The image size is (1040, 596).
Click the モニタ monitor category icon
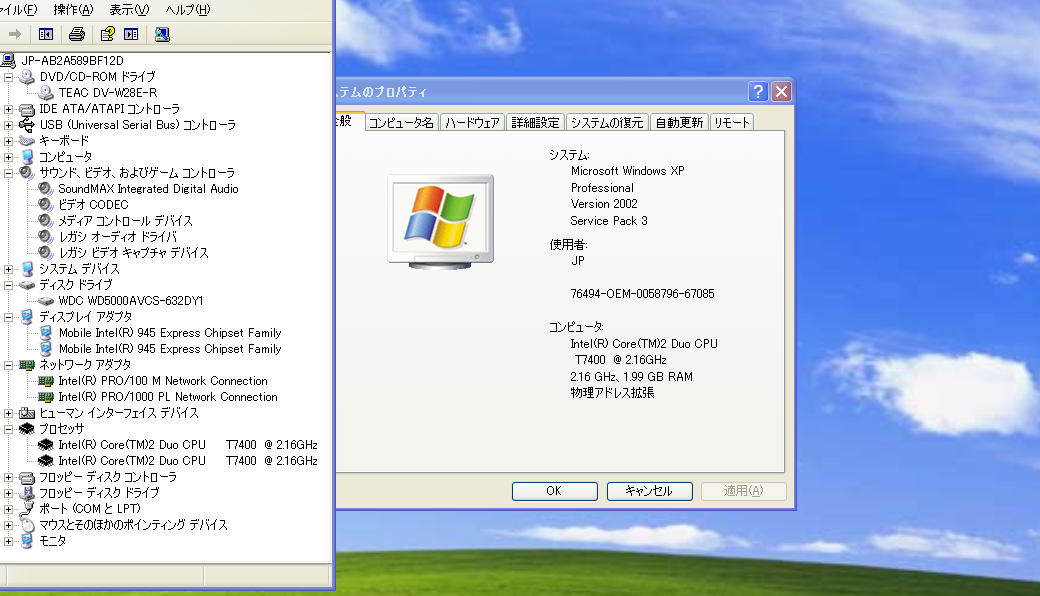27,541
